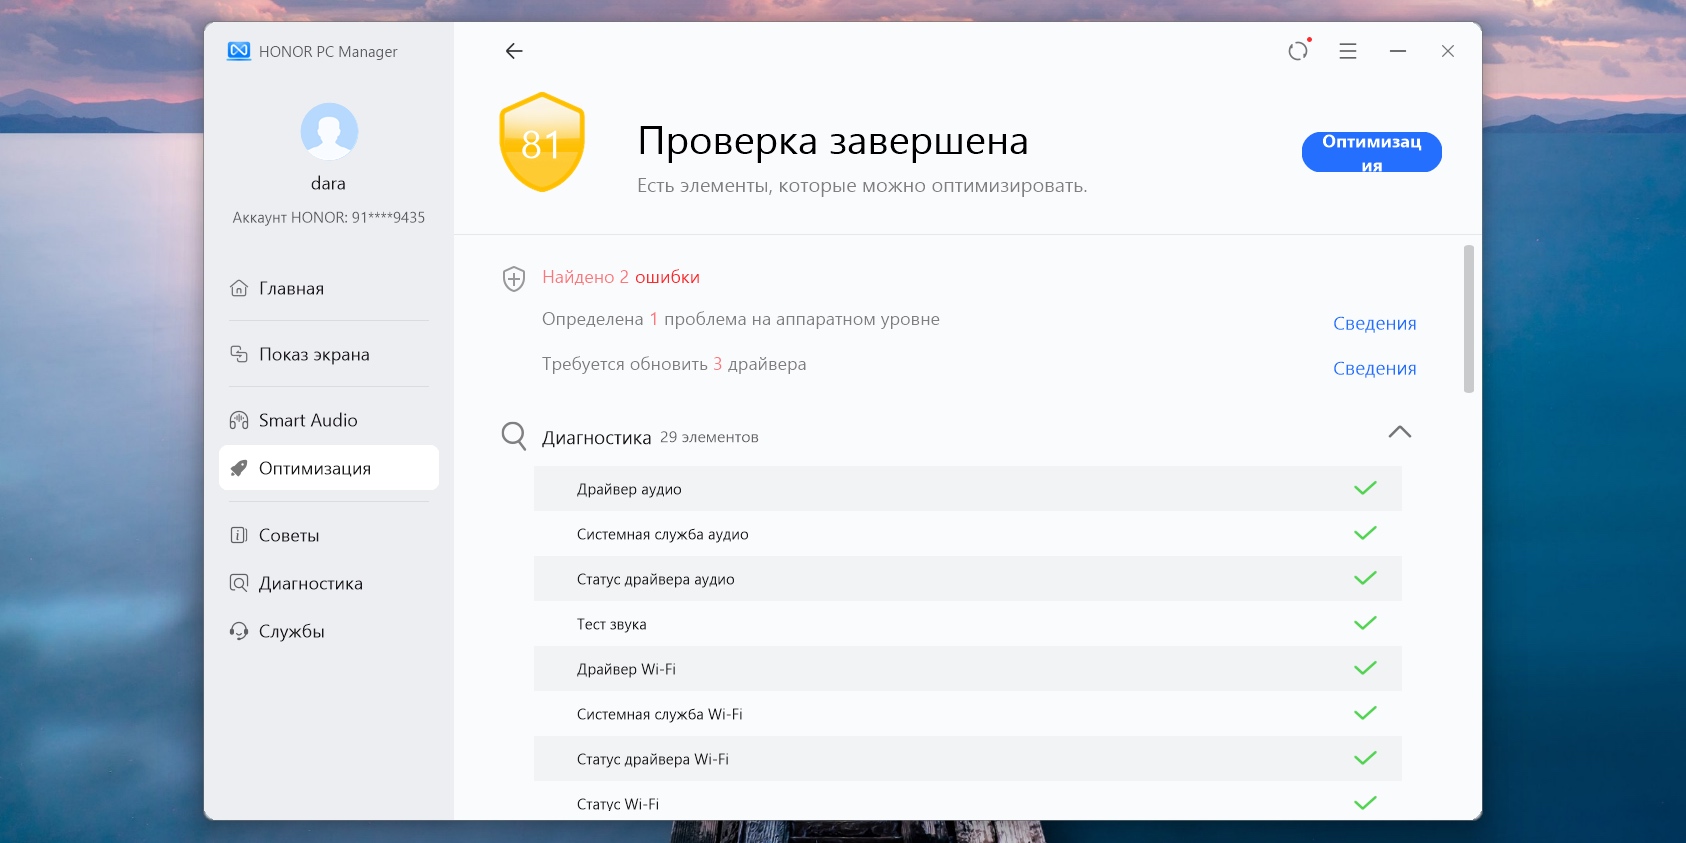
Task: Go back using the left arrow
Action: 514,51
